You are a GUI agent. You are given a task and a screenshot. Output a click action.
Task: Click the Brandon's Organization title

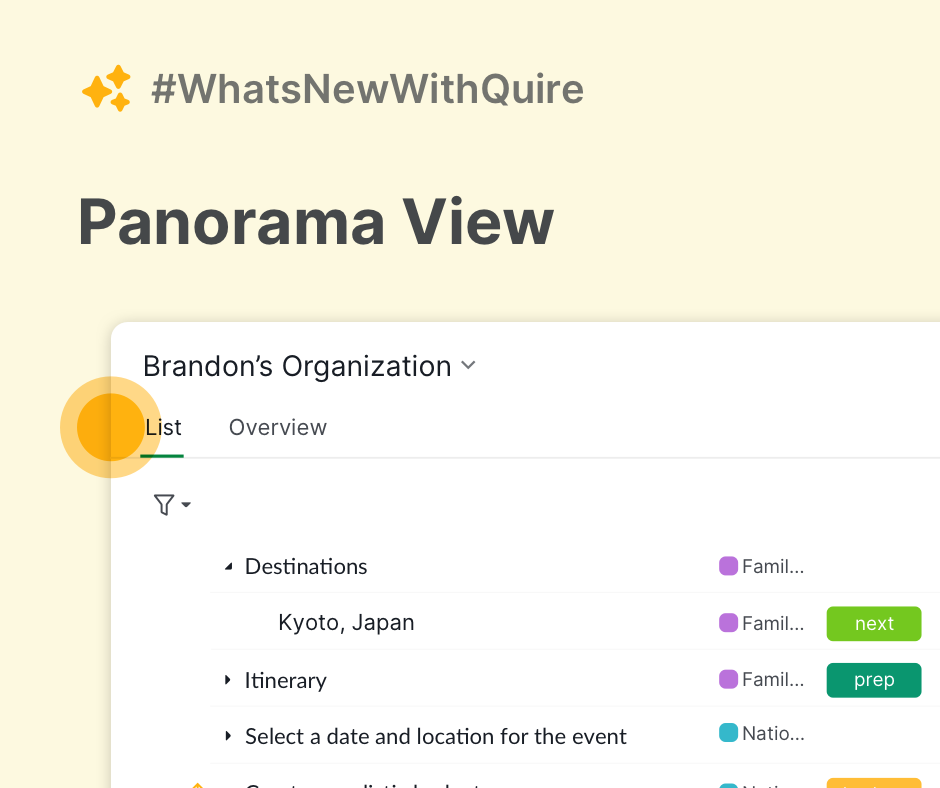(x=297, y=366)
